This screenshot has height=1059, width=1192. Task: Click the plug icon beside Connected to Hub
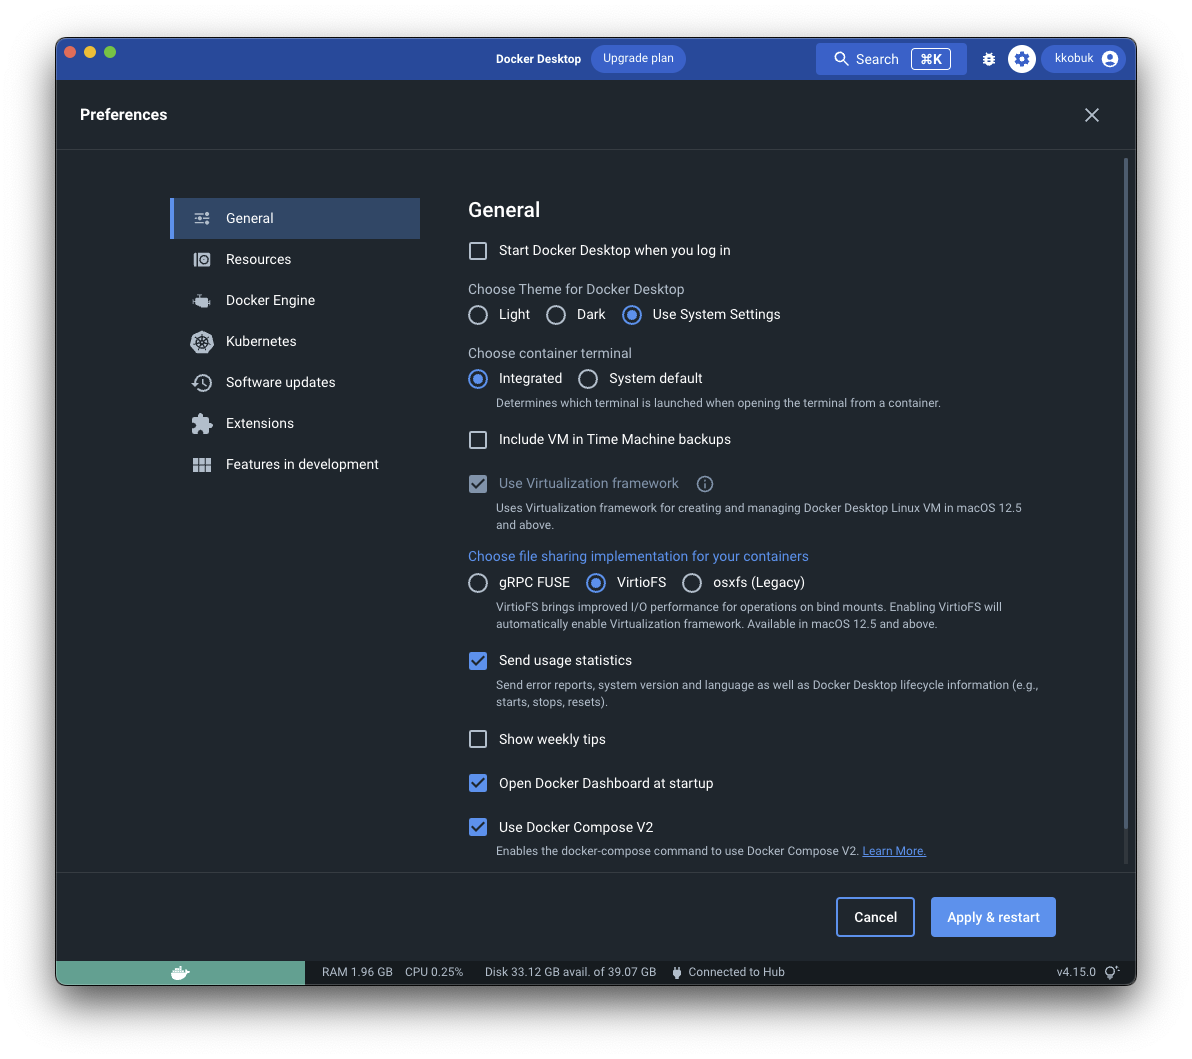(x=677, y=972)
